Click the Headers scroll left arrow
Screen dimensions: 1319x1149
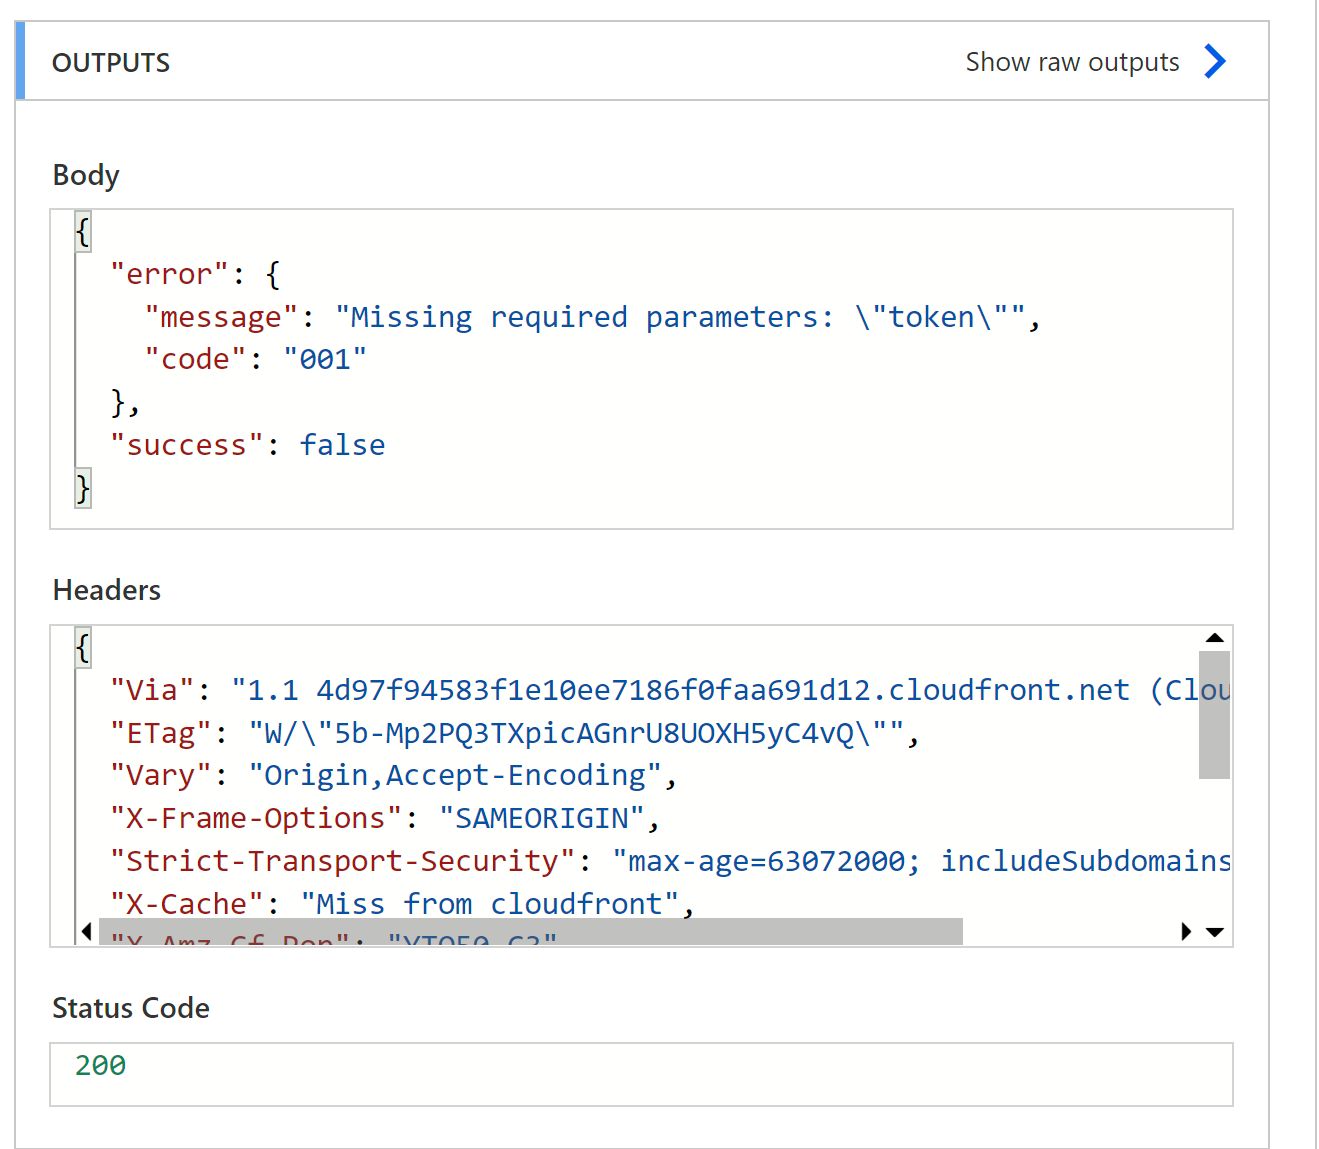[87, 932]
